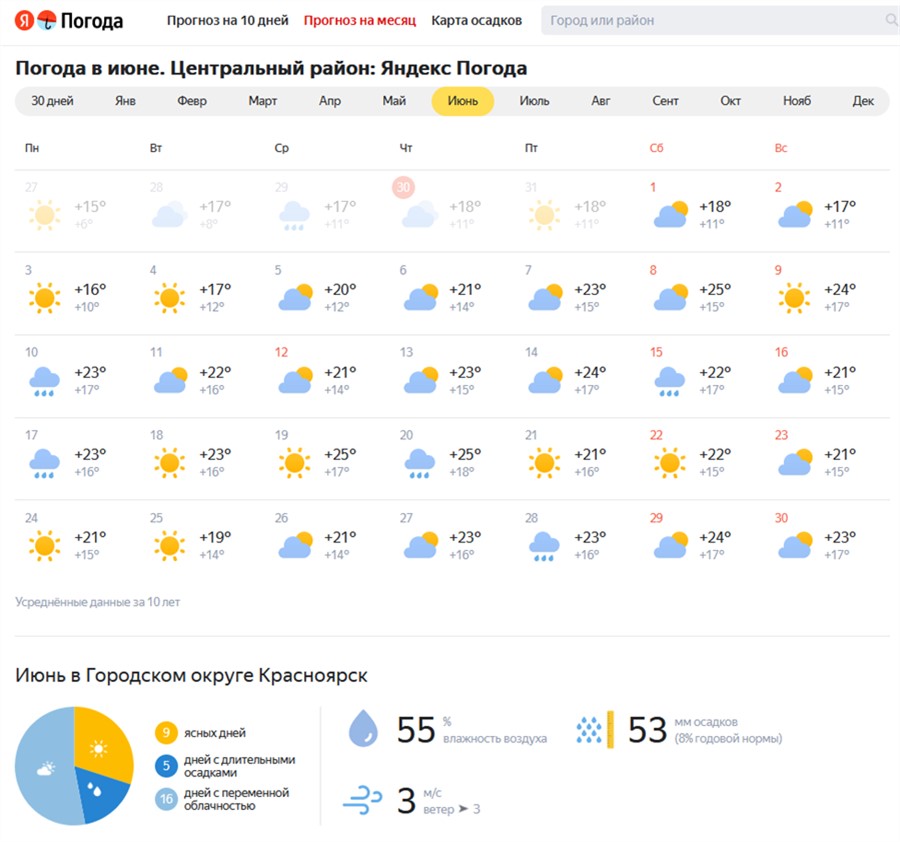Click Усреднённые данные за 10 лет note
Viewport: 900px width, 842px height.
click(98, 602)
